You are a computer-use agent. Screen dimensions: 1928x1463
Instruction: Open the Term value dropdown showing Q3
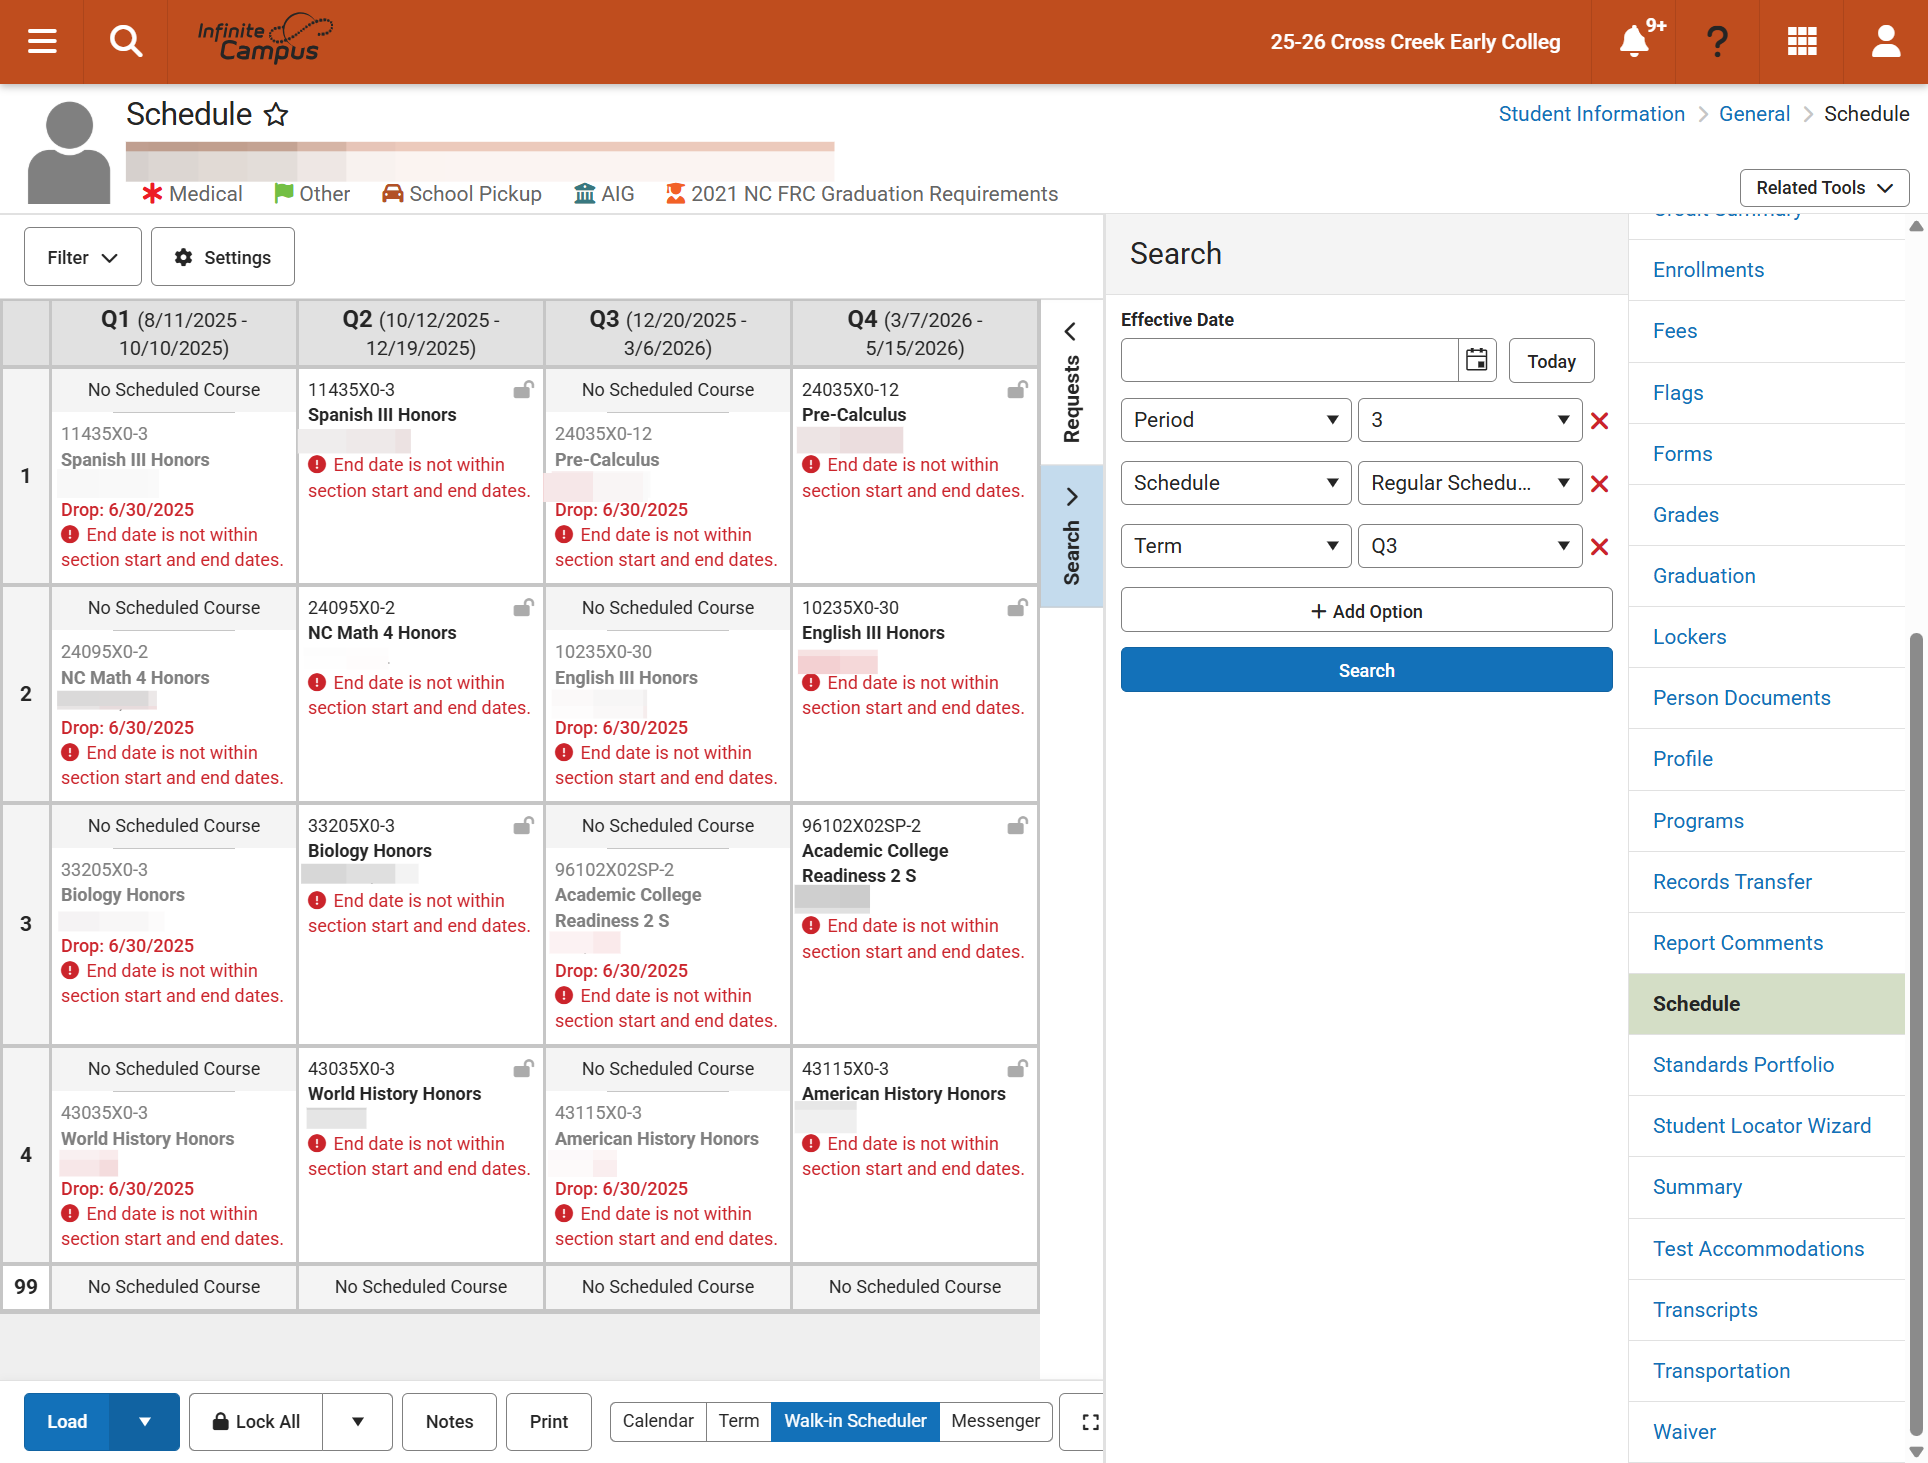[1470, 546]
